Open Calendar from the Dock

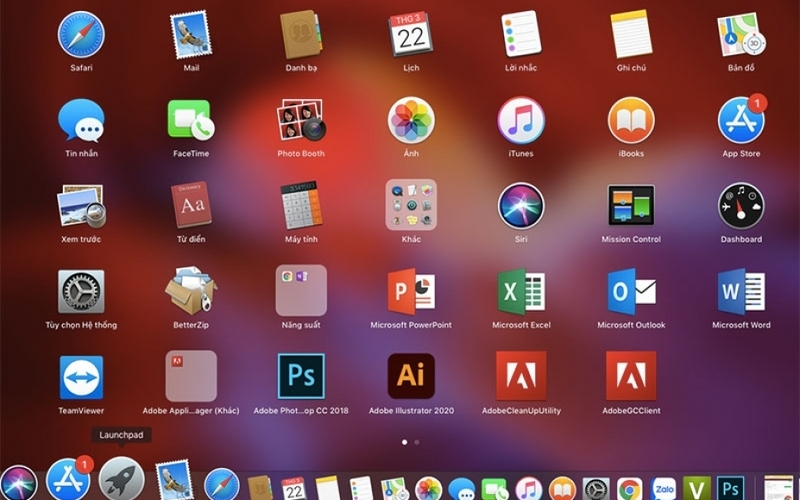tap(294, 488)
